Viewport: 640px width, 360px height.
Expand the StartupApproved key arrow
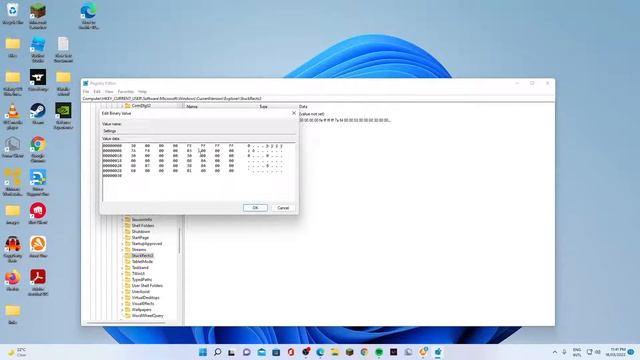click(122, 244)
